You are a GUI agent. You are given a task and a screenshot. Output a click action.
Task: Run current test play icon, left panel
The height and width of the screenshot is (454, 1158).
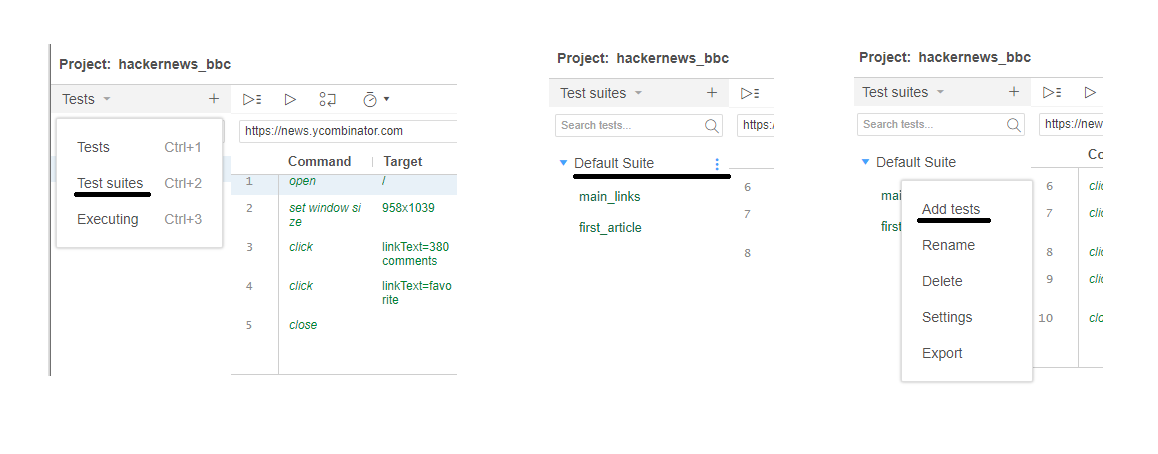(290, 99)
